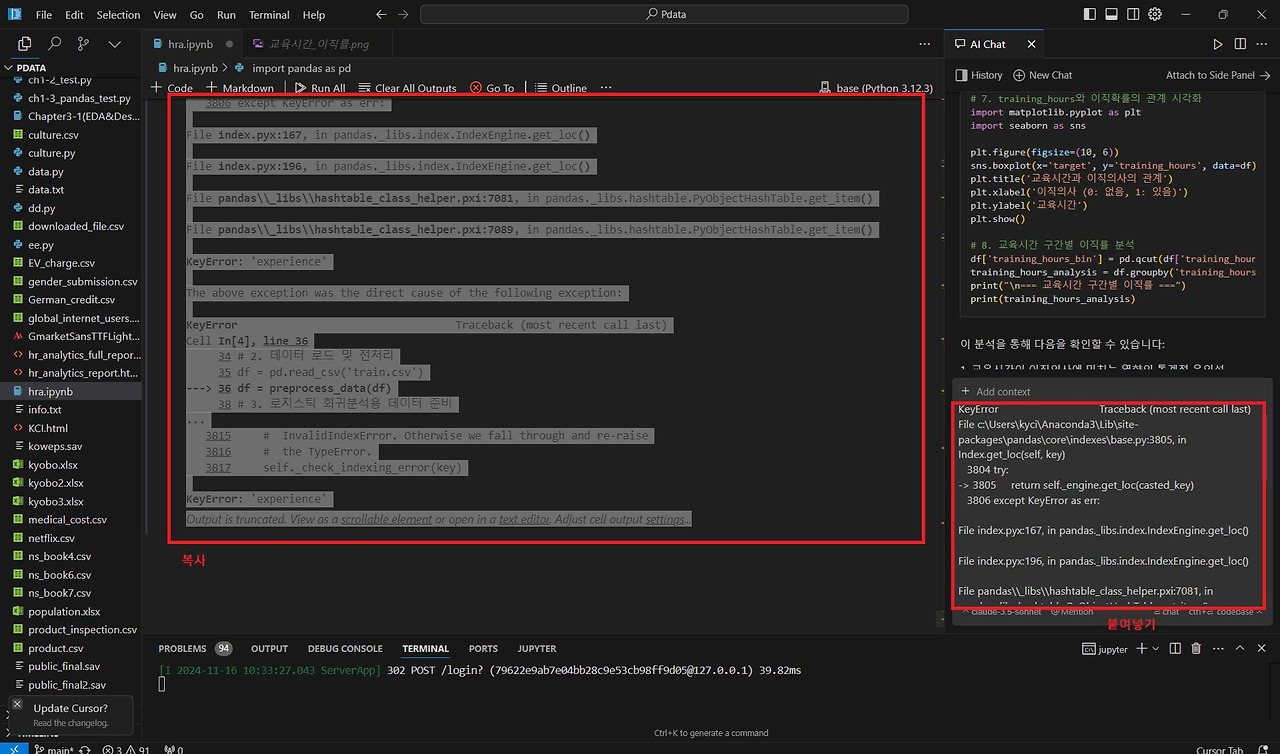Screen dimensions: 1280x754
Task: Maximize the panel with up chevron
Action: click(x=1239, y=649)
